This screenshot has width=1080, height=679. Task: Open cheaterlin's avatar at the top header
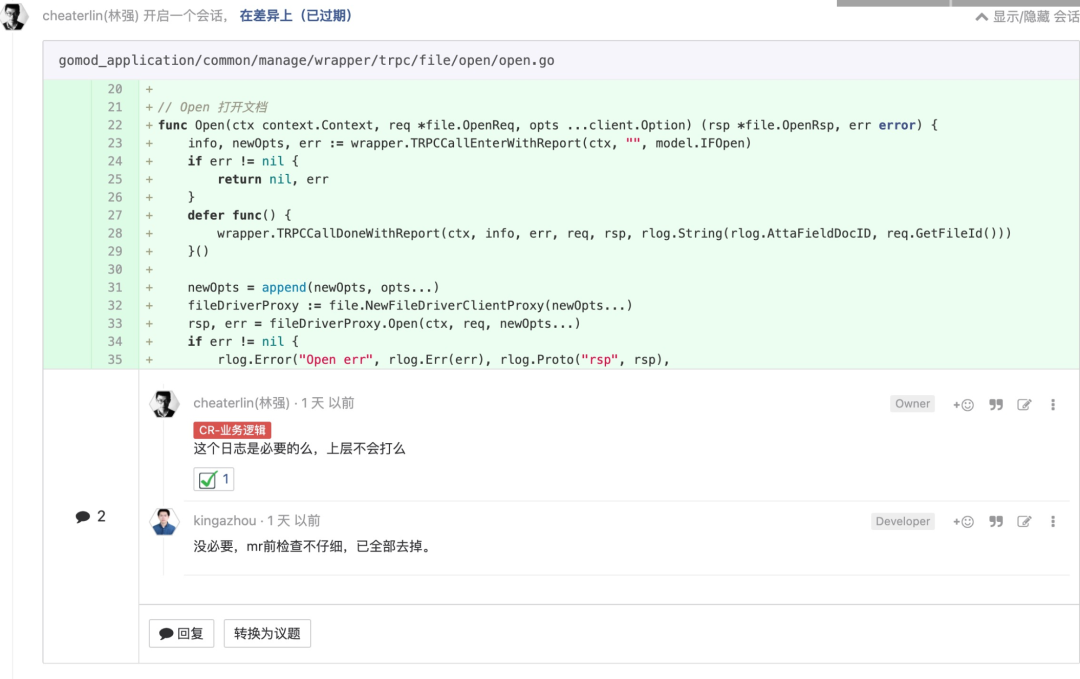pyautogui.click(x=14, y=16)
